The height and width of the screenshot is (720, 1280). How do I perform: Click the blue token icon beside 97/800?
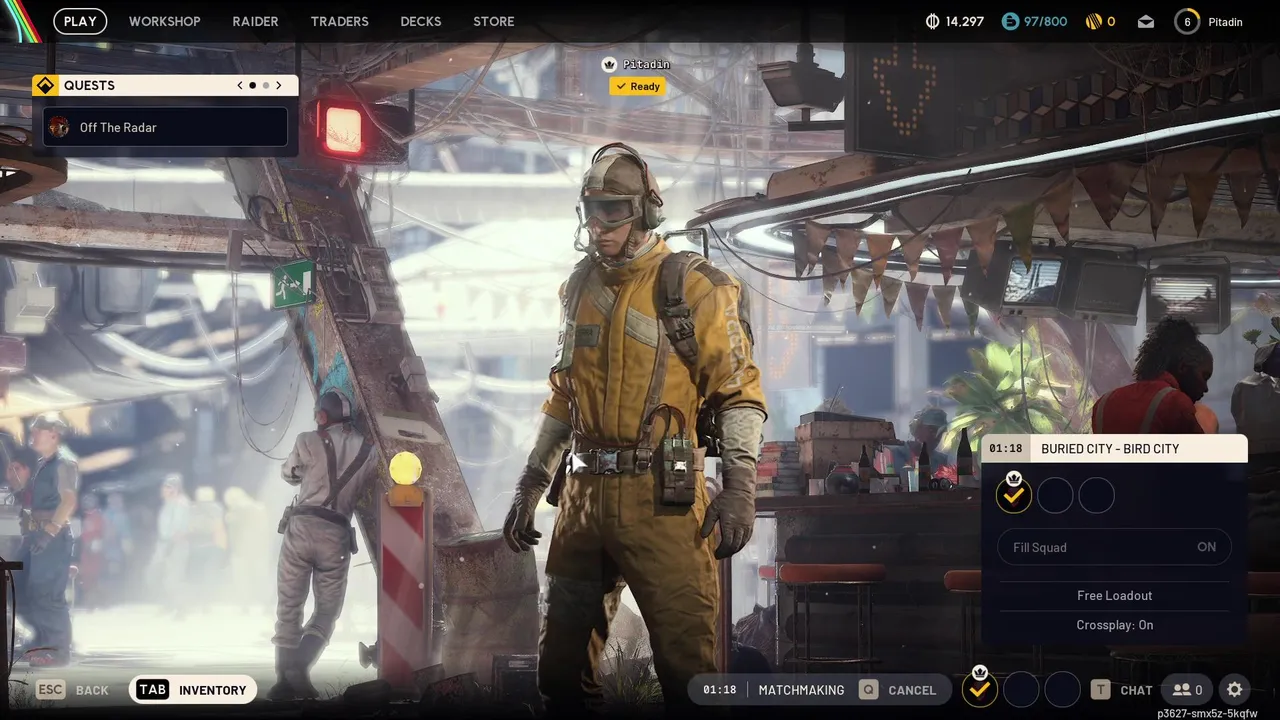coord(1010,21)
